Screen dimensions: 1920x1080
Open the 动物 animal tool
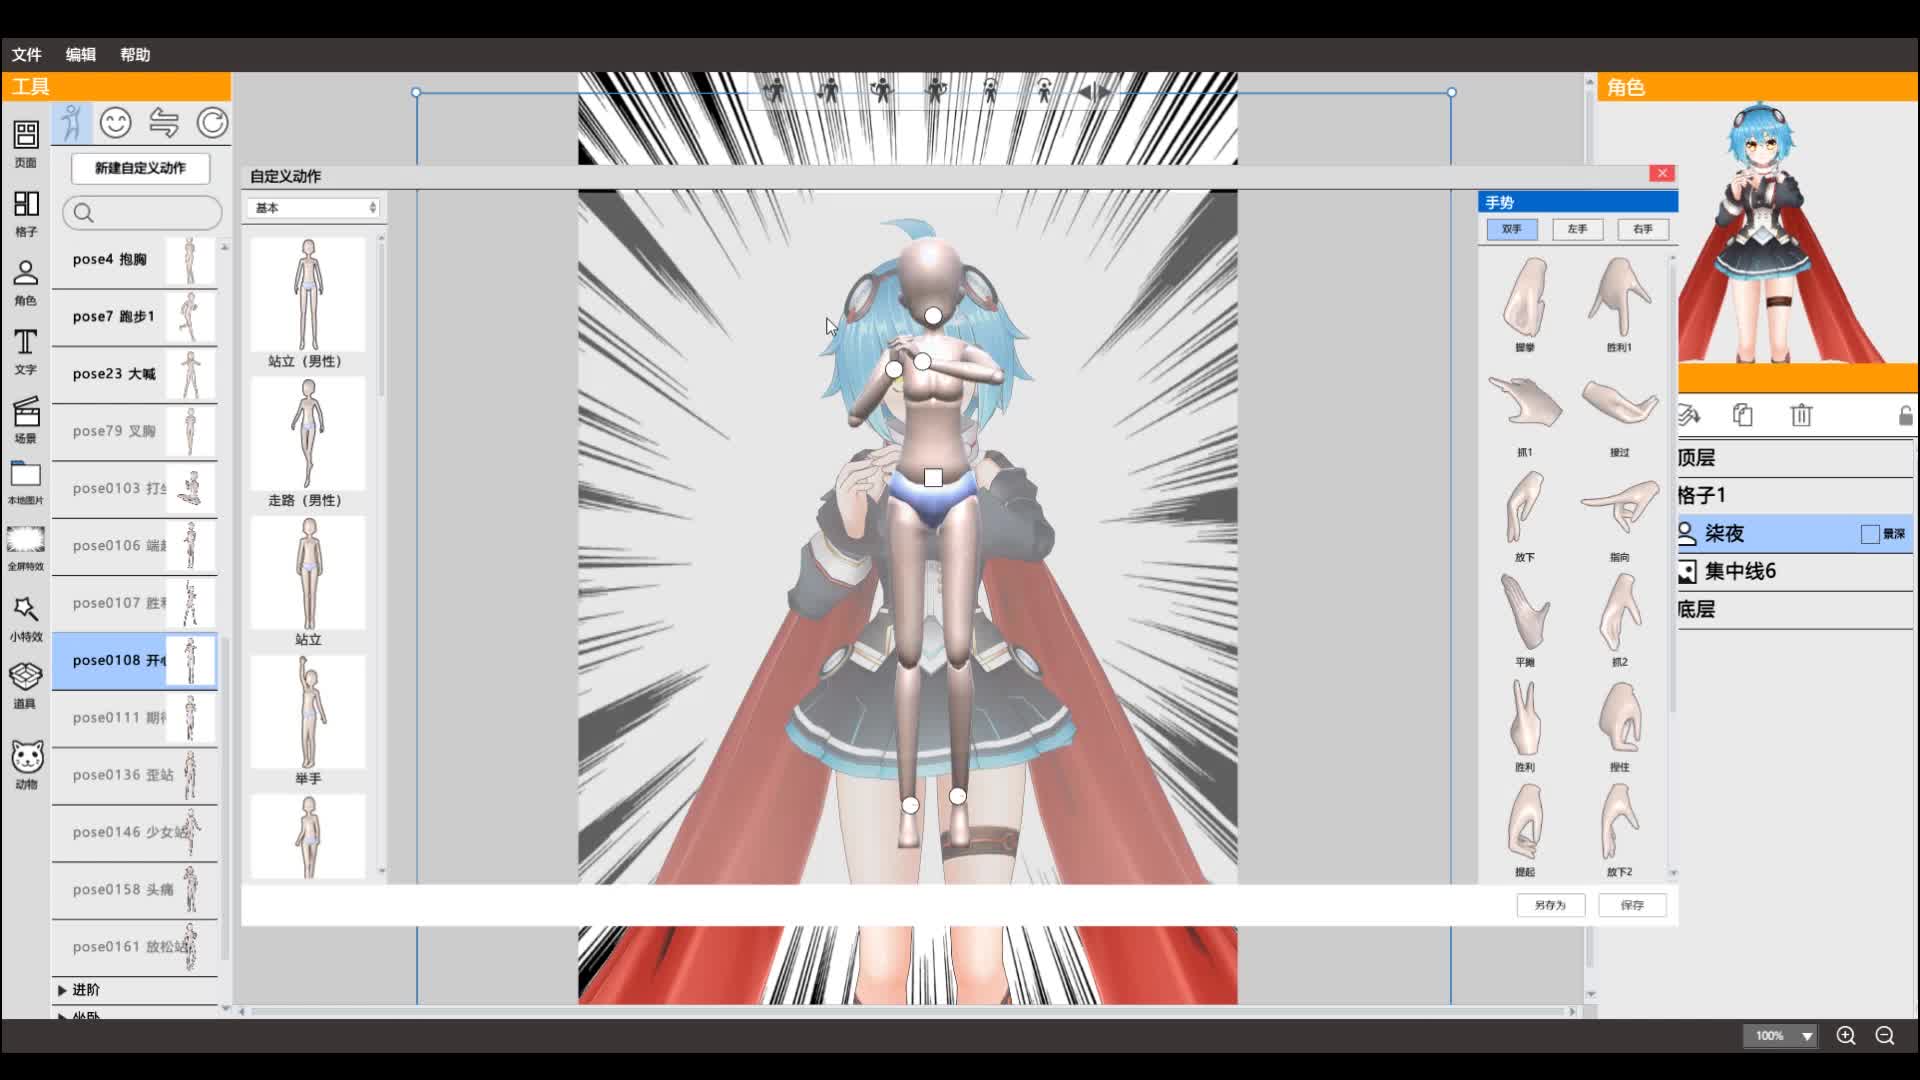coord(27,757)
